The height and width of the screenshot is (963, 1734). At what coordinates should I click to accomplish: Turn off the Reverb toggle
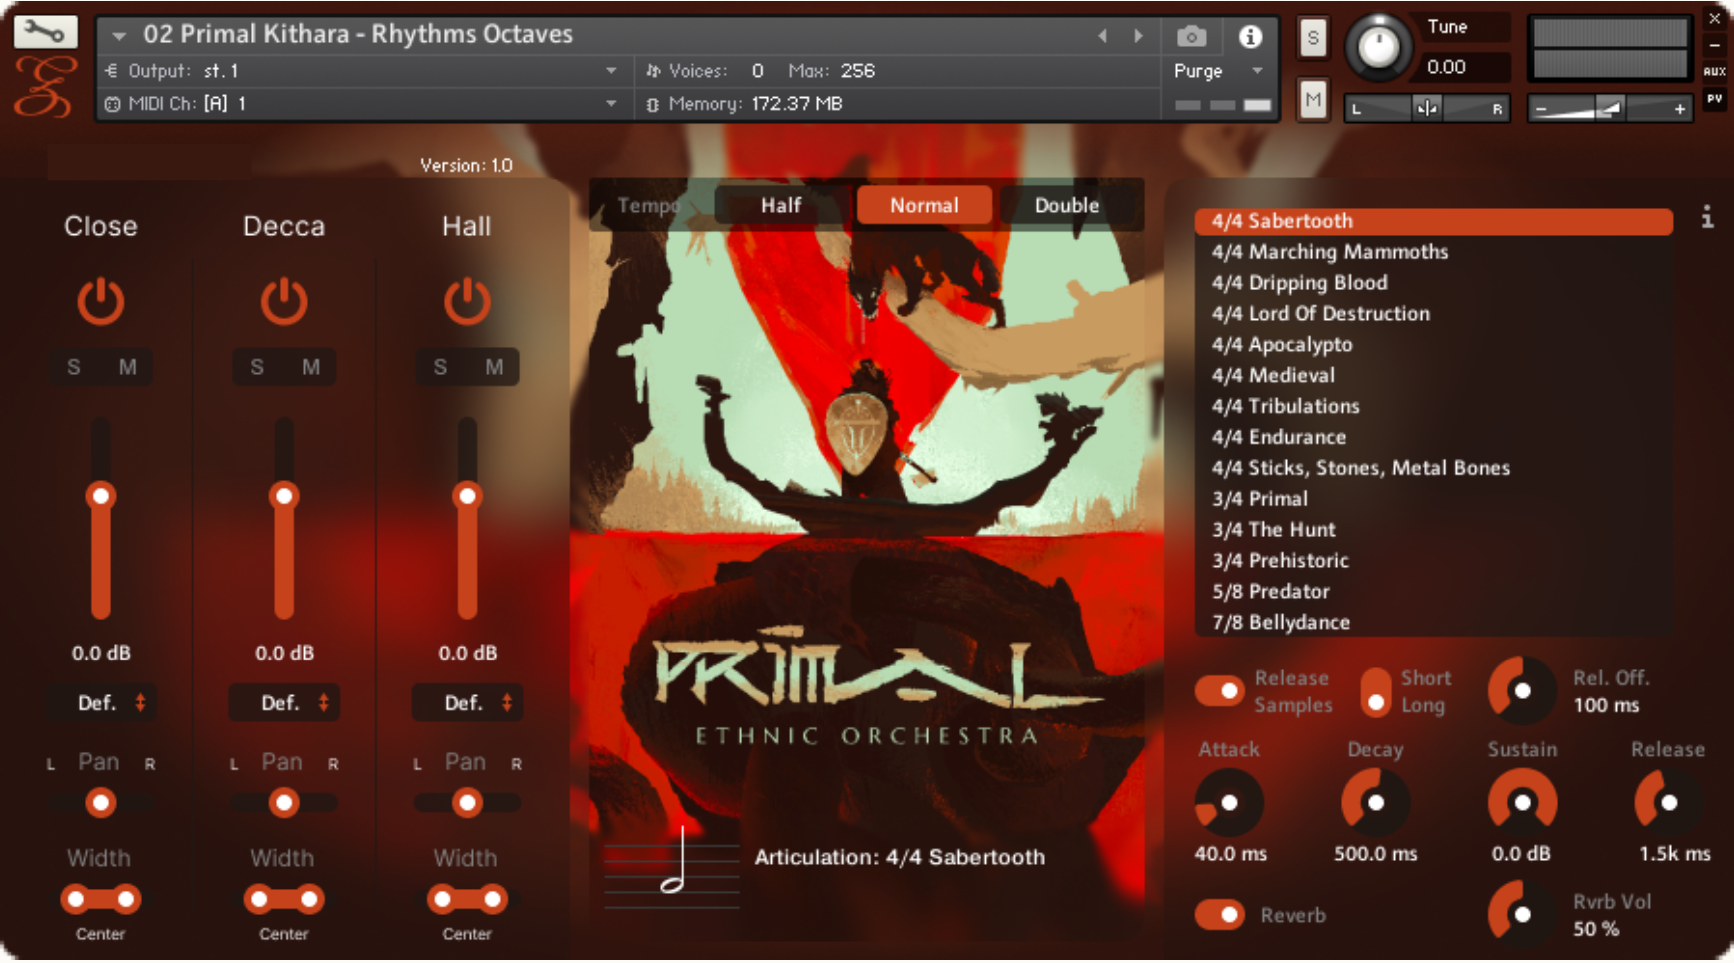pyautogui.click(x=1219, y=914)
